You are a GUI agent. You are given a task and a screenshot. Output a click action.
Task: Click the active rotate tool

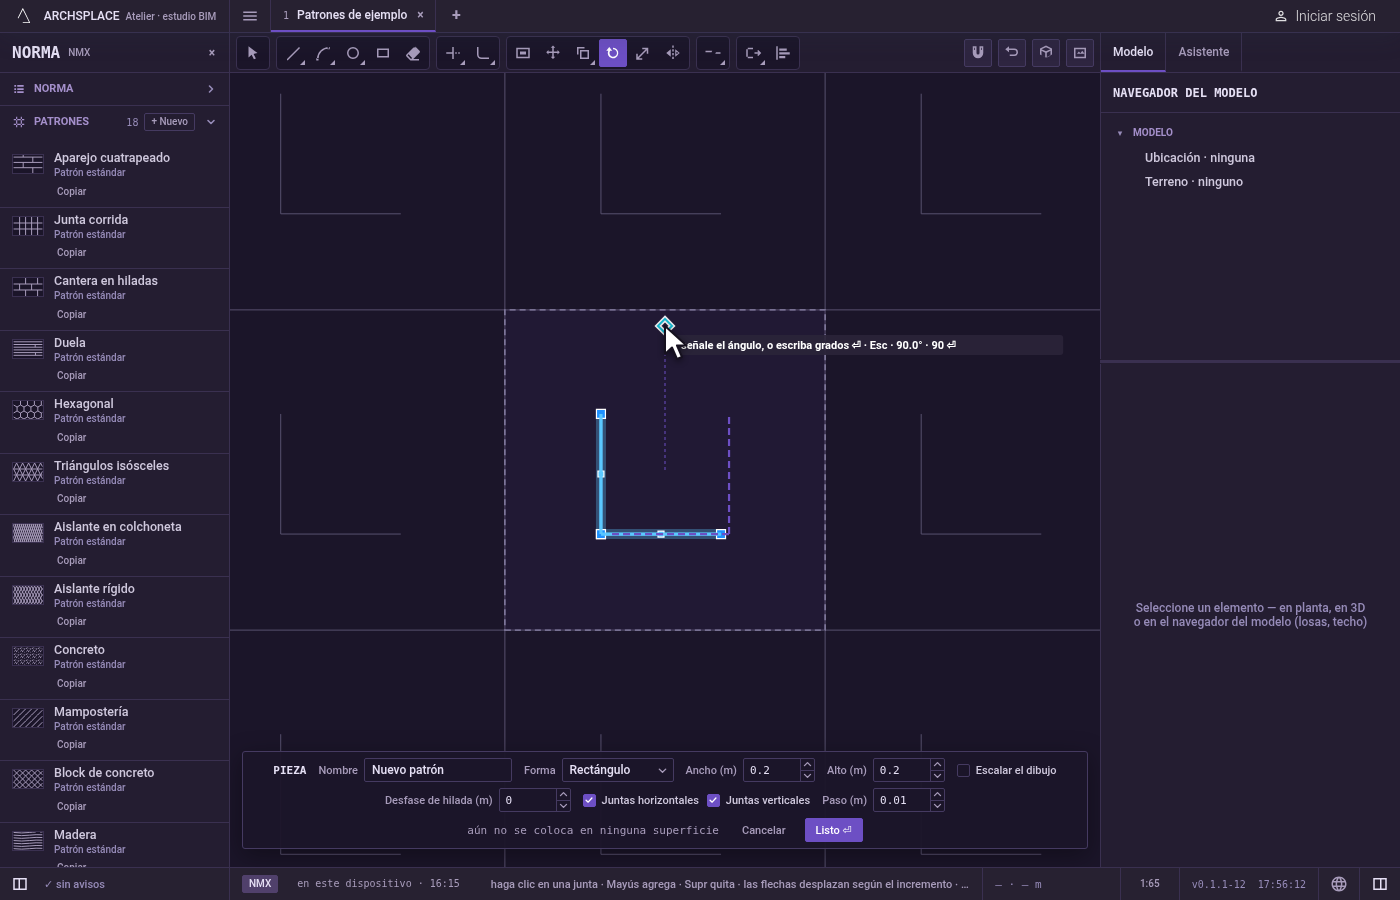tap(613, 53)
